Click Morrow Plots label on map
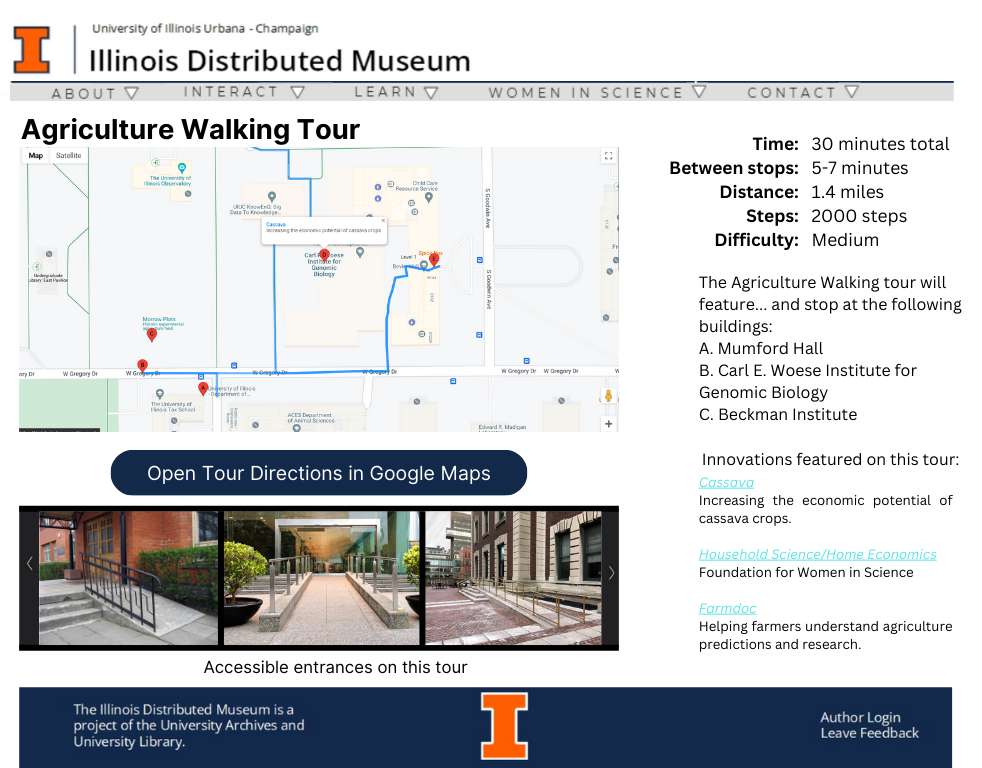 159,319
